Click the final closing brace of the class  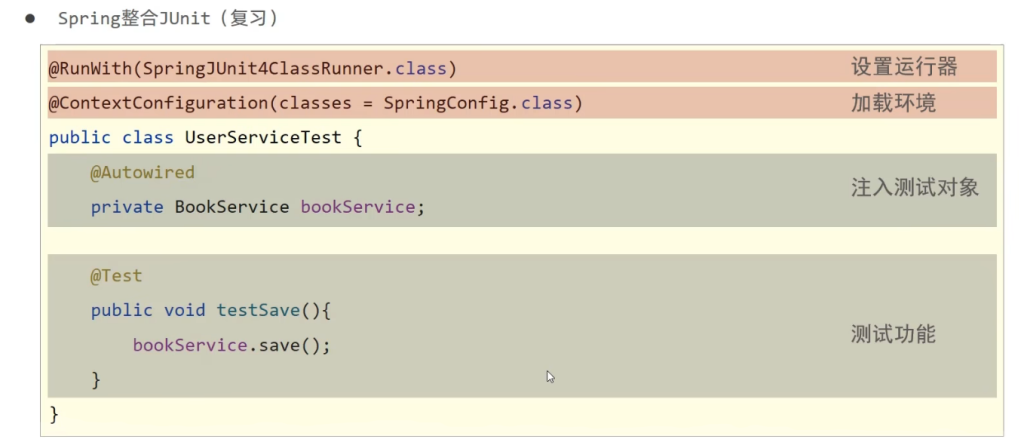point(54,413)
